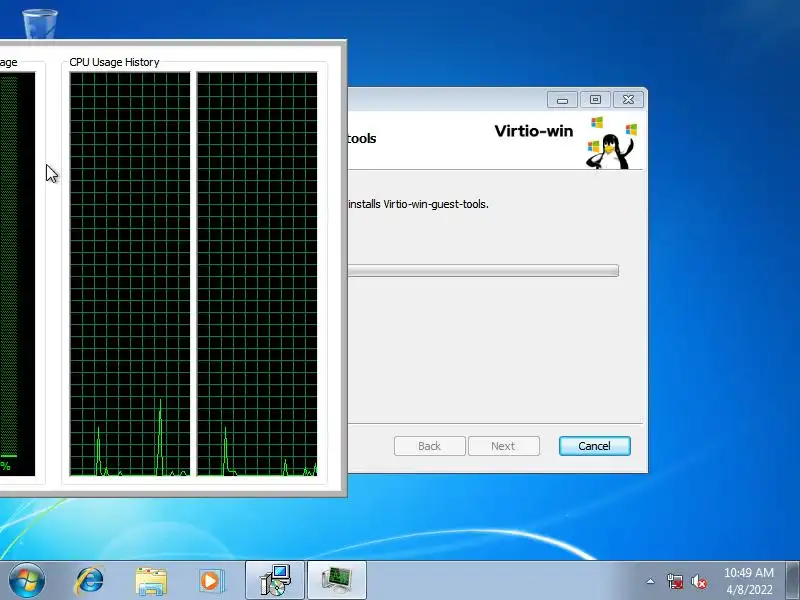Minimize the Virtio-win installer window
Viewport: 800px width, 600px height.
tap(562, 99)
